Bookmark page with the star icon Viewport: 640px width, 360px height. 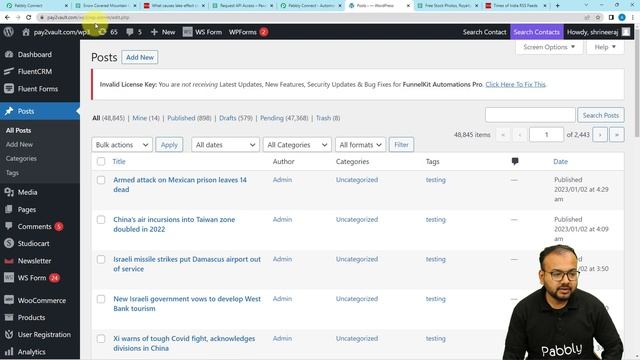tap(598, 18)
